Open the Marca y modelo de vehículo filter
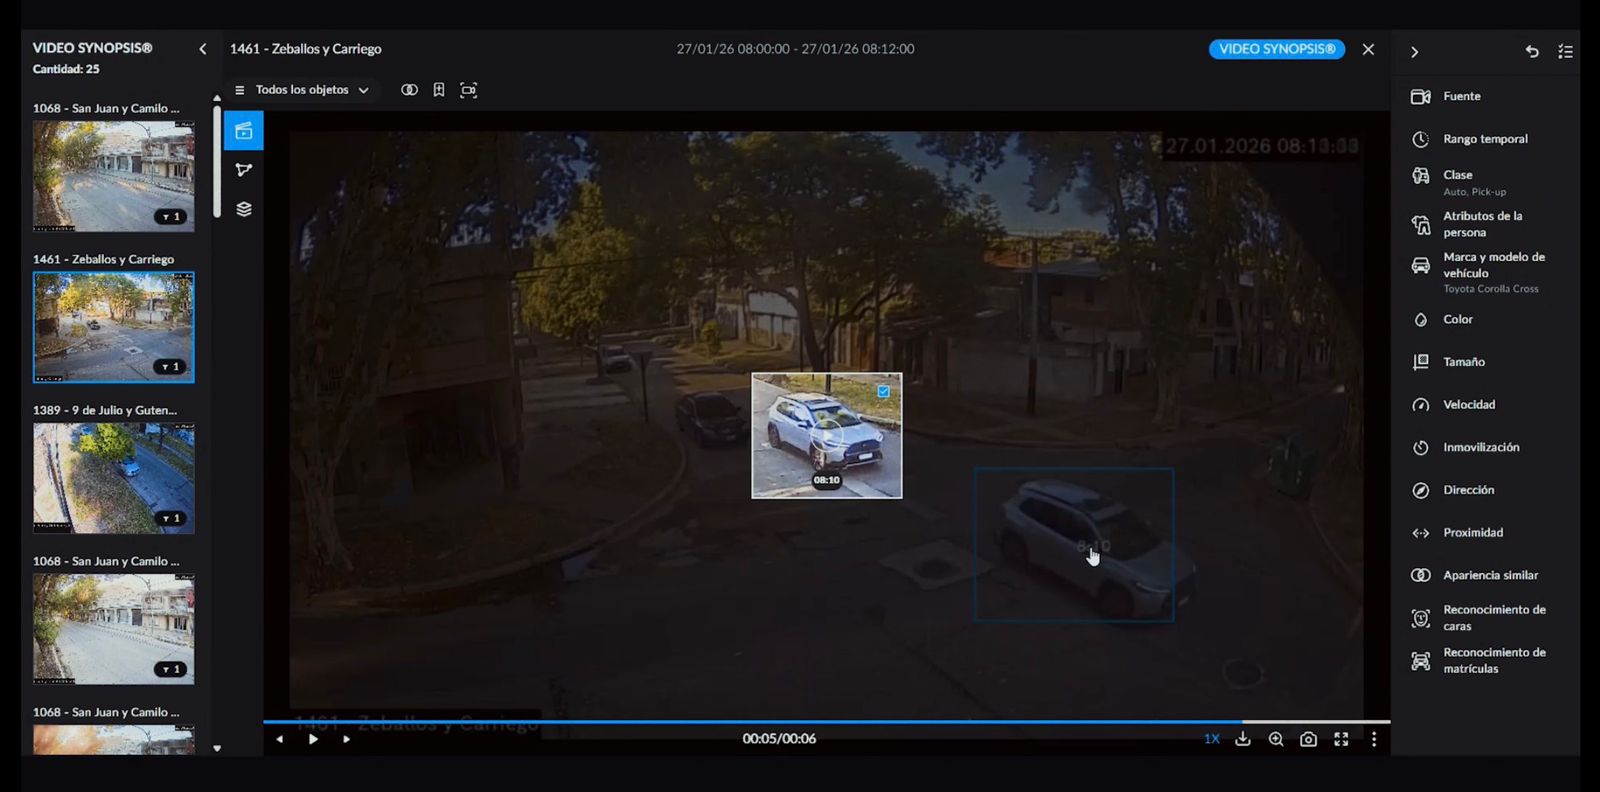Image resolution: width=1600 pixels, height=792 pixels. [x=1493, y=265]
